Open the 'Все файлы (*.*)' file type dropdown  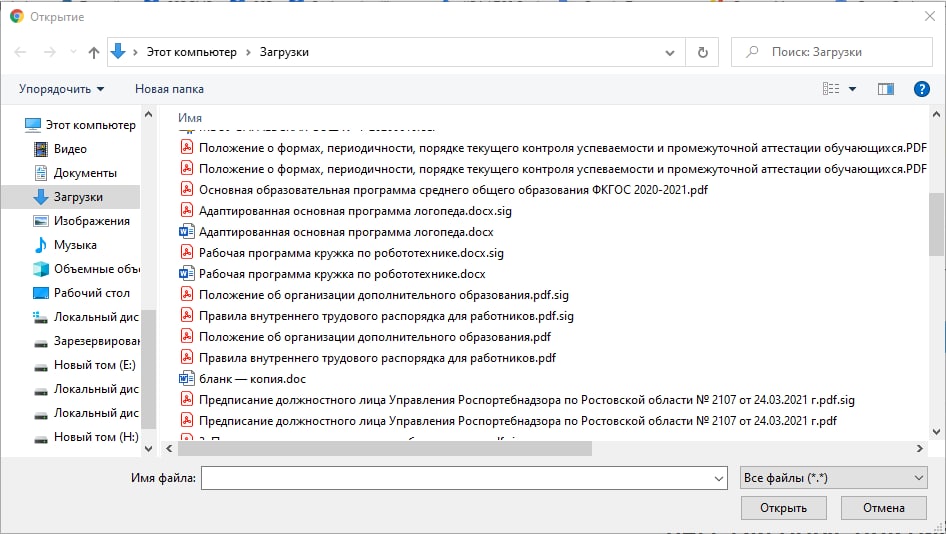[833, 478]
